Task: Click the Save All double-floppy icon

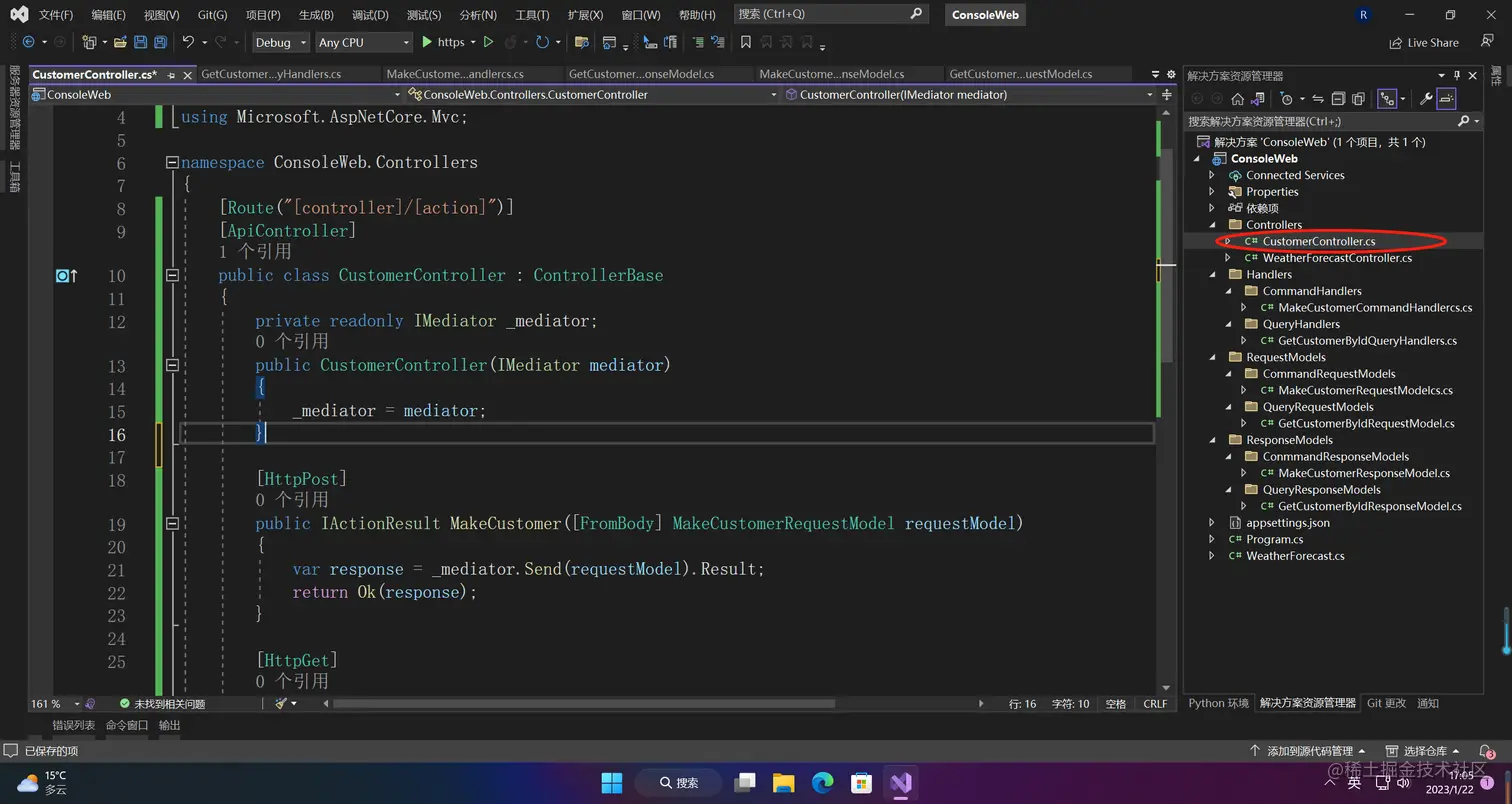Action: [160, 42]
